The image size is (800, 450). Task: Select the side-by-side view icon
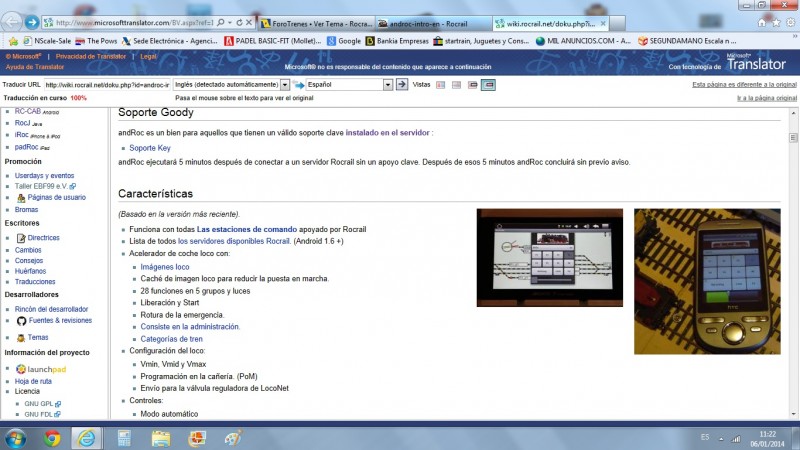tap(441, 85)
